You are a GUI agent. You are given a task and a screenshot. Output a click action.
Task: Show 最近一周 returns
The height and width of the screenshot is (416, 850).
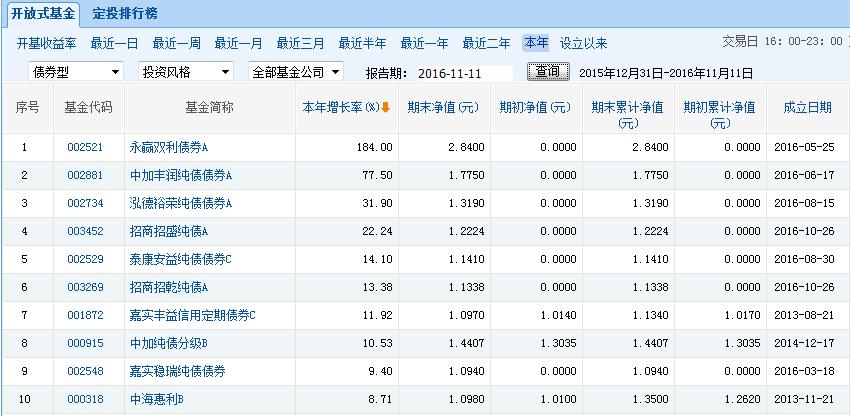(x=176, y=43)
